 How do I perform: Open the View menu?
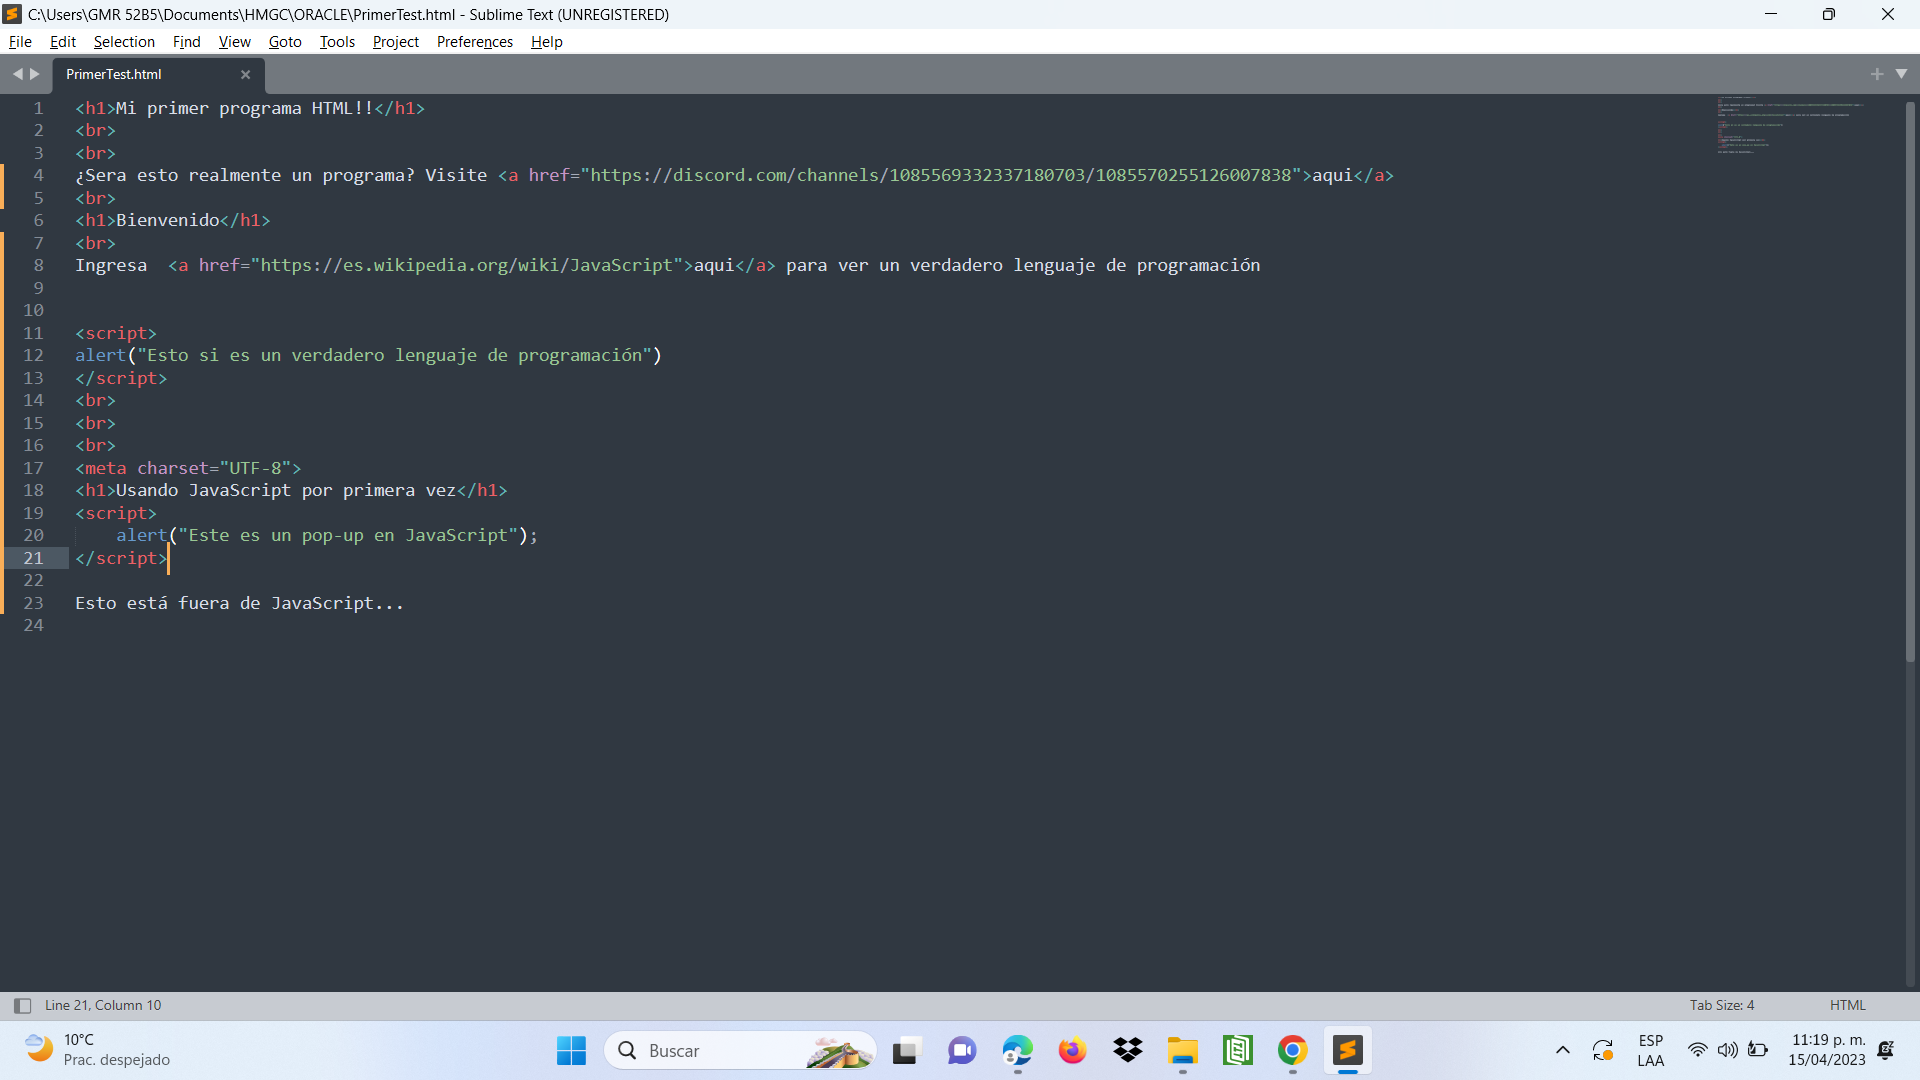tap(234, 42)
